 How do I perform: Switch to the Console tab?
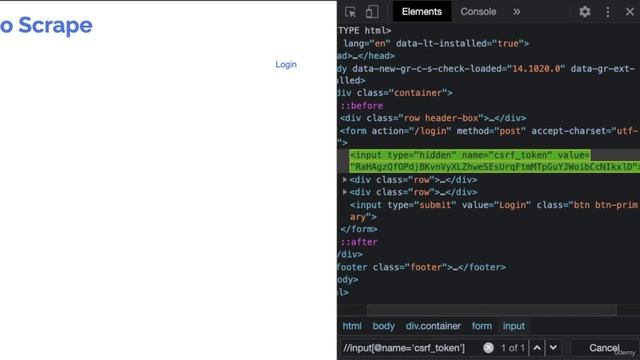point(478,11)
